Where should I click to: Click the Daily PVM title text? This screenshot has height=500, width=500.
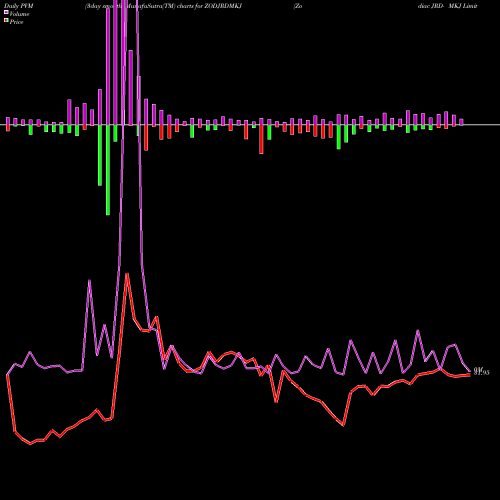[x=19, y=6]
